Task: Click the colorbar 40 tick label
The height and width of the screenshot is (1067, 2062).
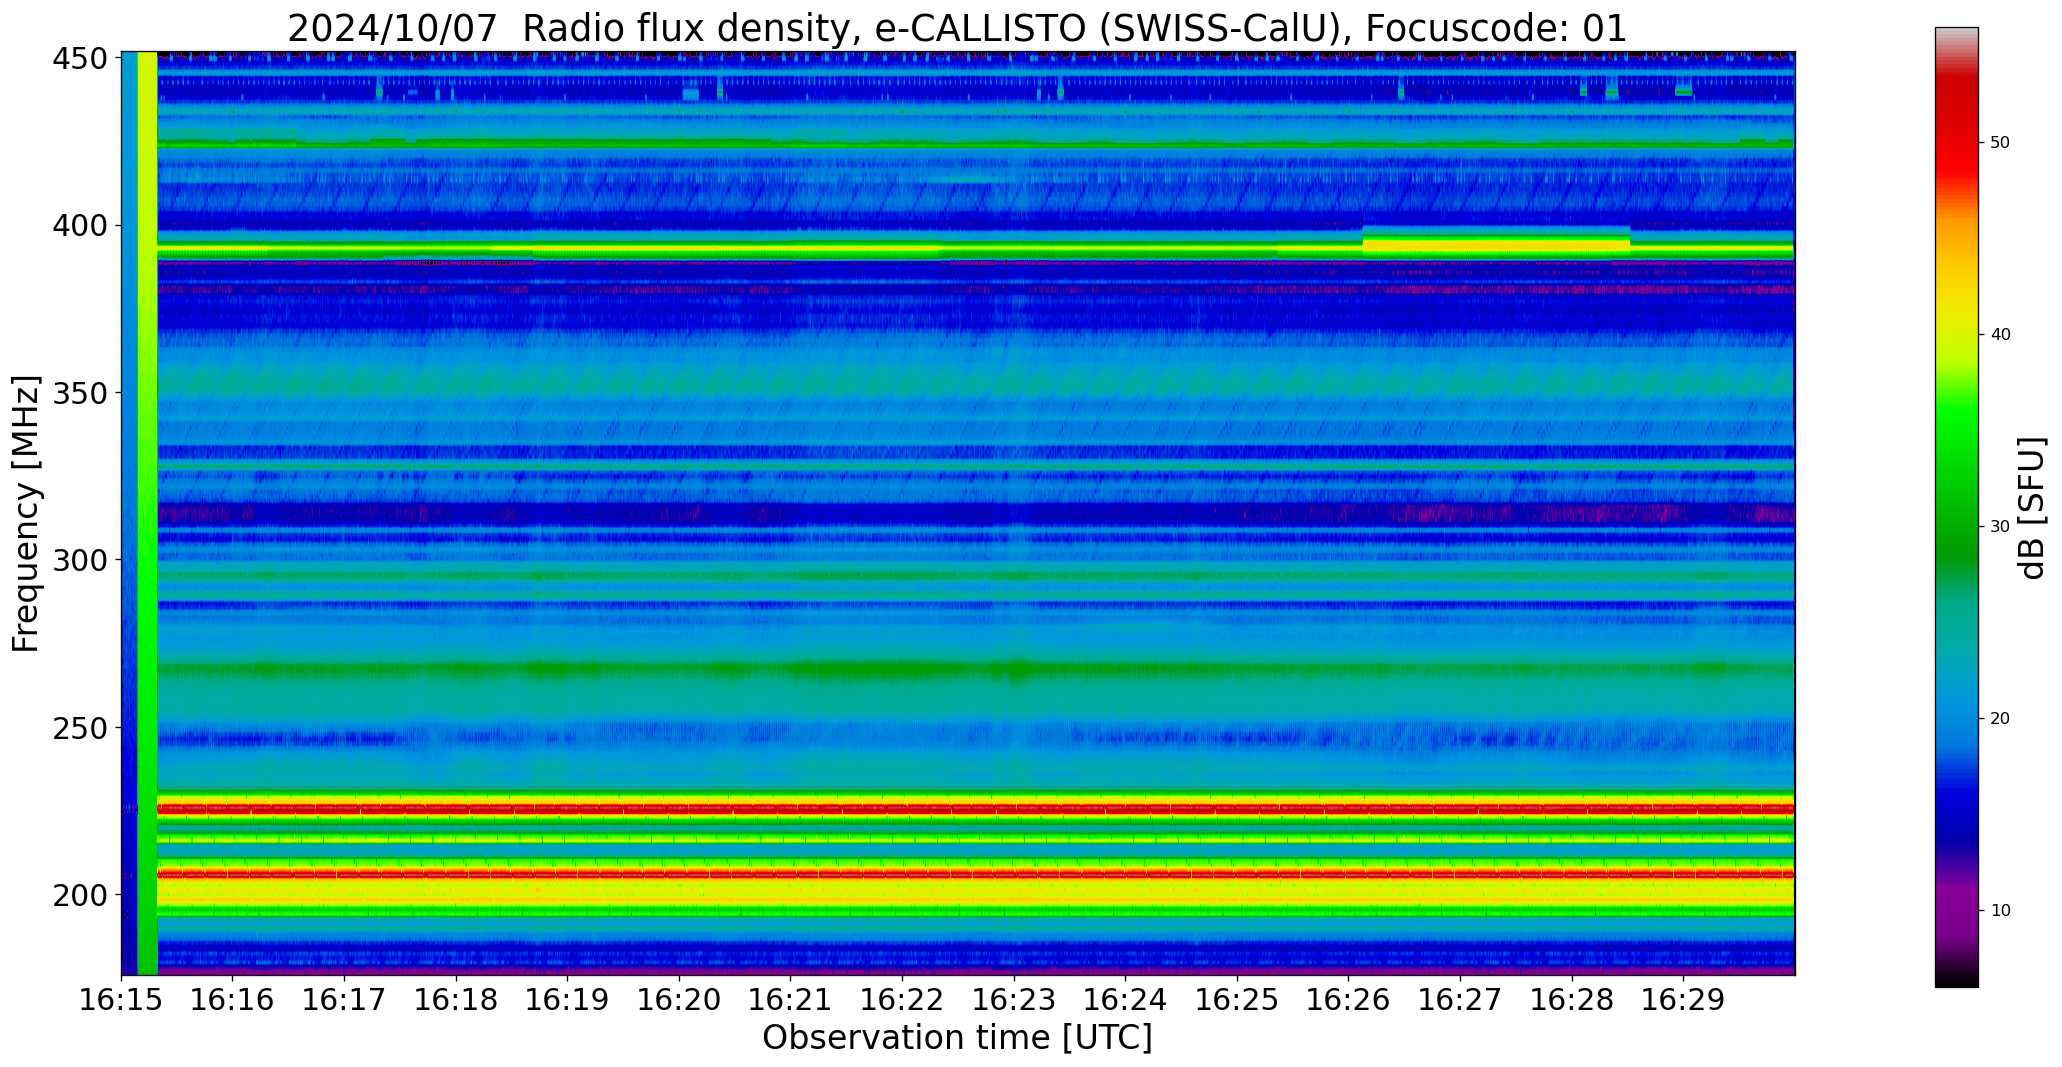Action: 2000,335
